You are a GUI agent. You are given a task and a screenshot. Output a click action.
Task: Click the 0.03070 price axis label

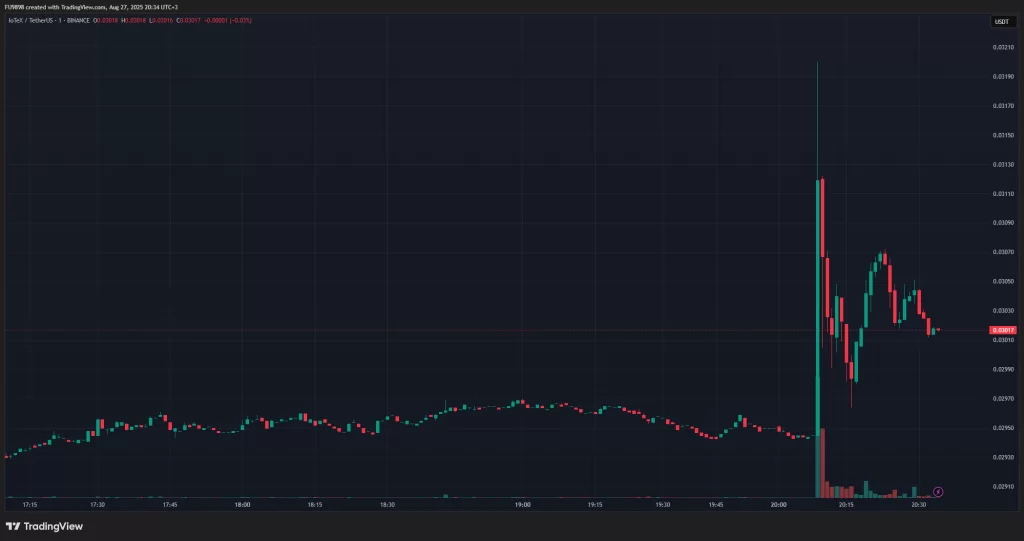(x=1002, y=252)
